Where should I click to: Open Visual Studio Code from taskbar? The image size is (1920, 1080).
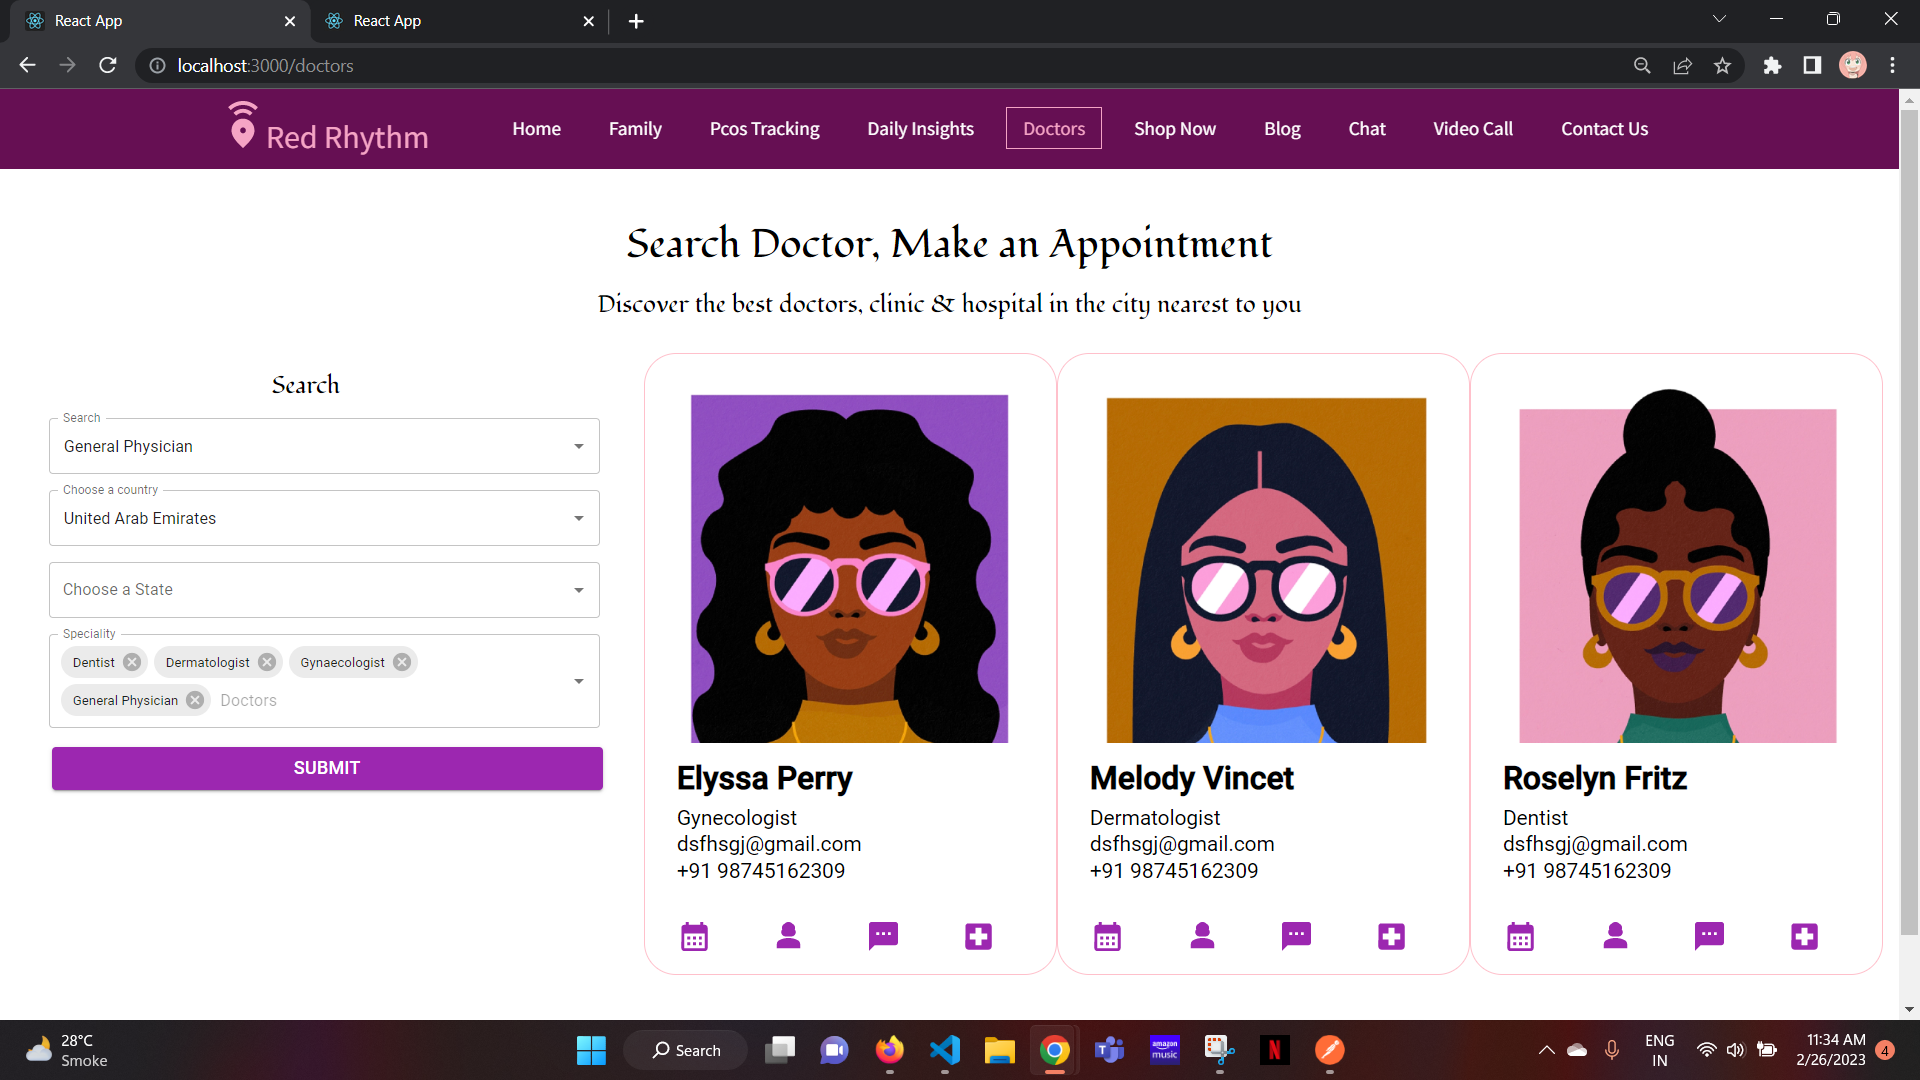pos(944,1050)
